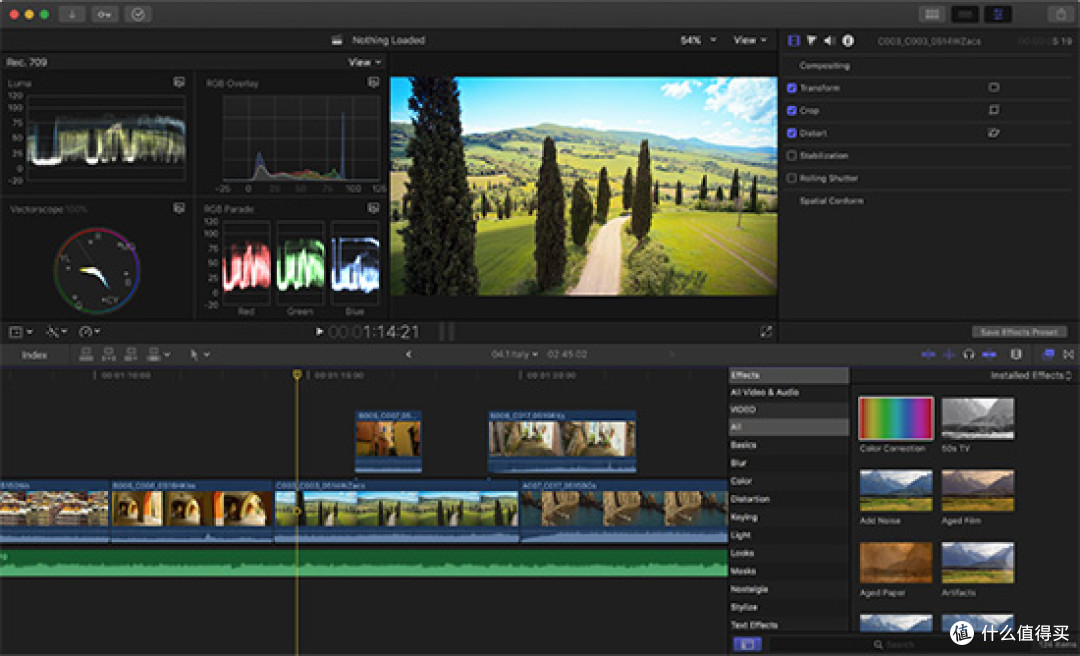Uncheck the Transform checkbox
Viewport: 1080px width, 656px height.
click(x=791, y=88)
